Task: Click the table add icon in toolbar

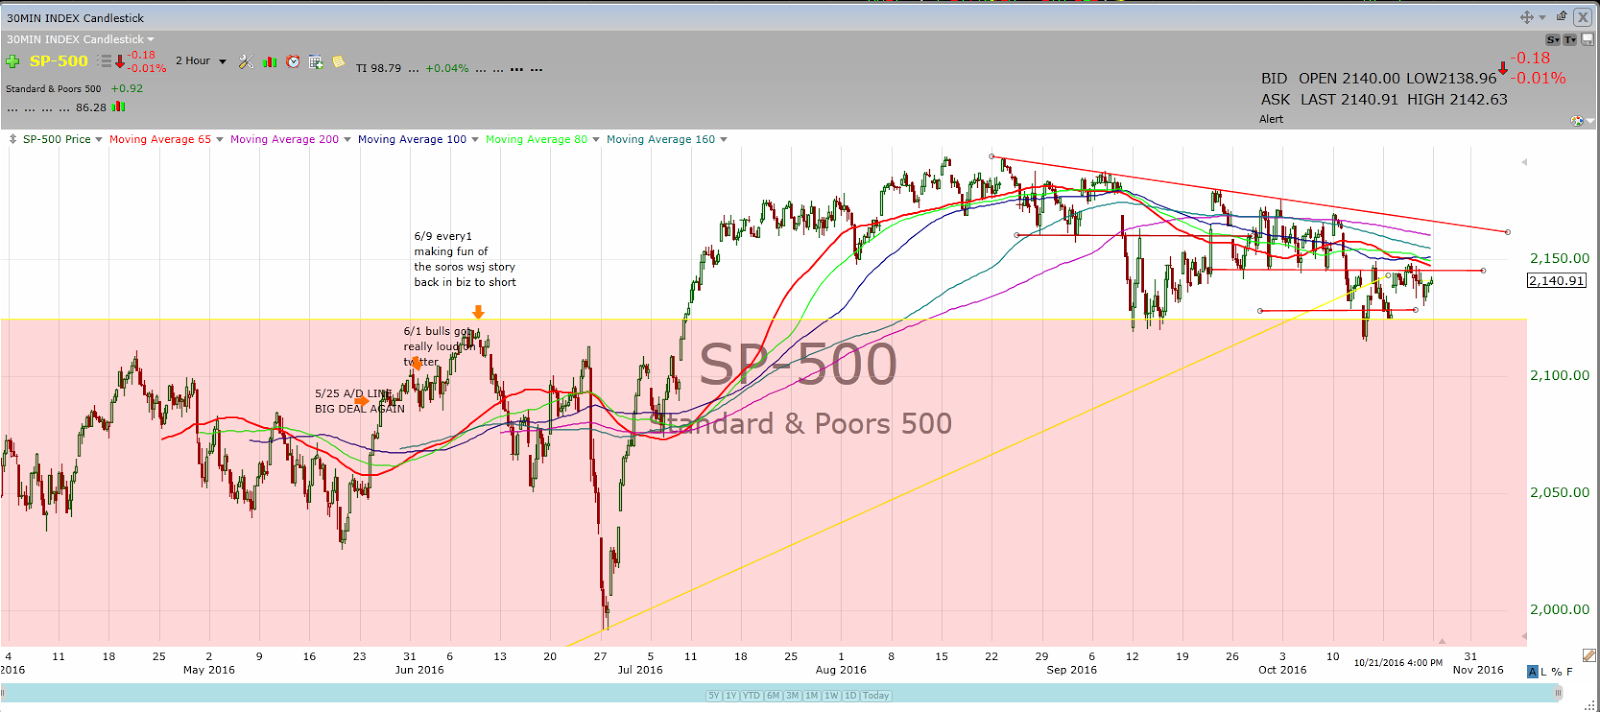Action: coord(316,62)
